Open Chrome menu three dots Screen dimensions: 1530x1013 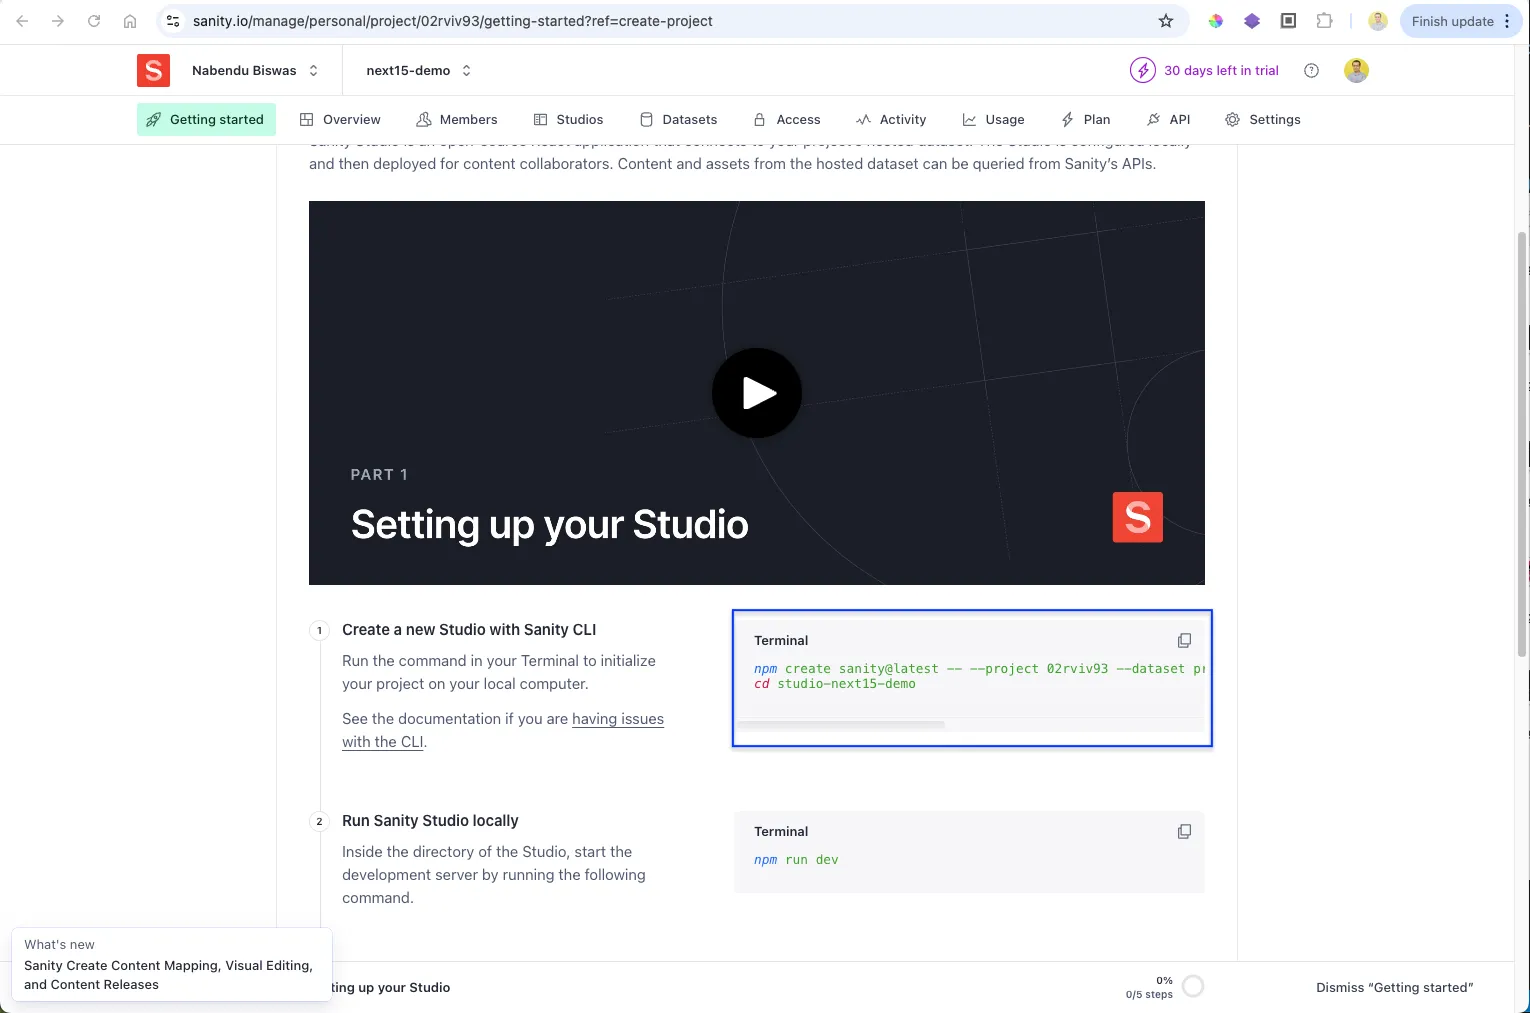tap(1507, 21)
